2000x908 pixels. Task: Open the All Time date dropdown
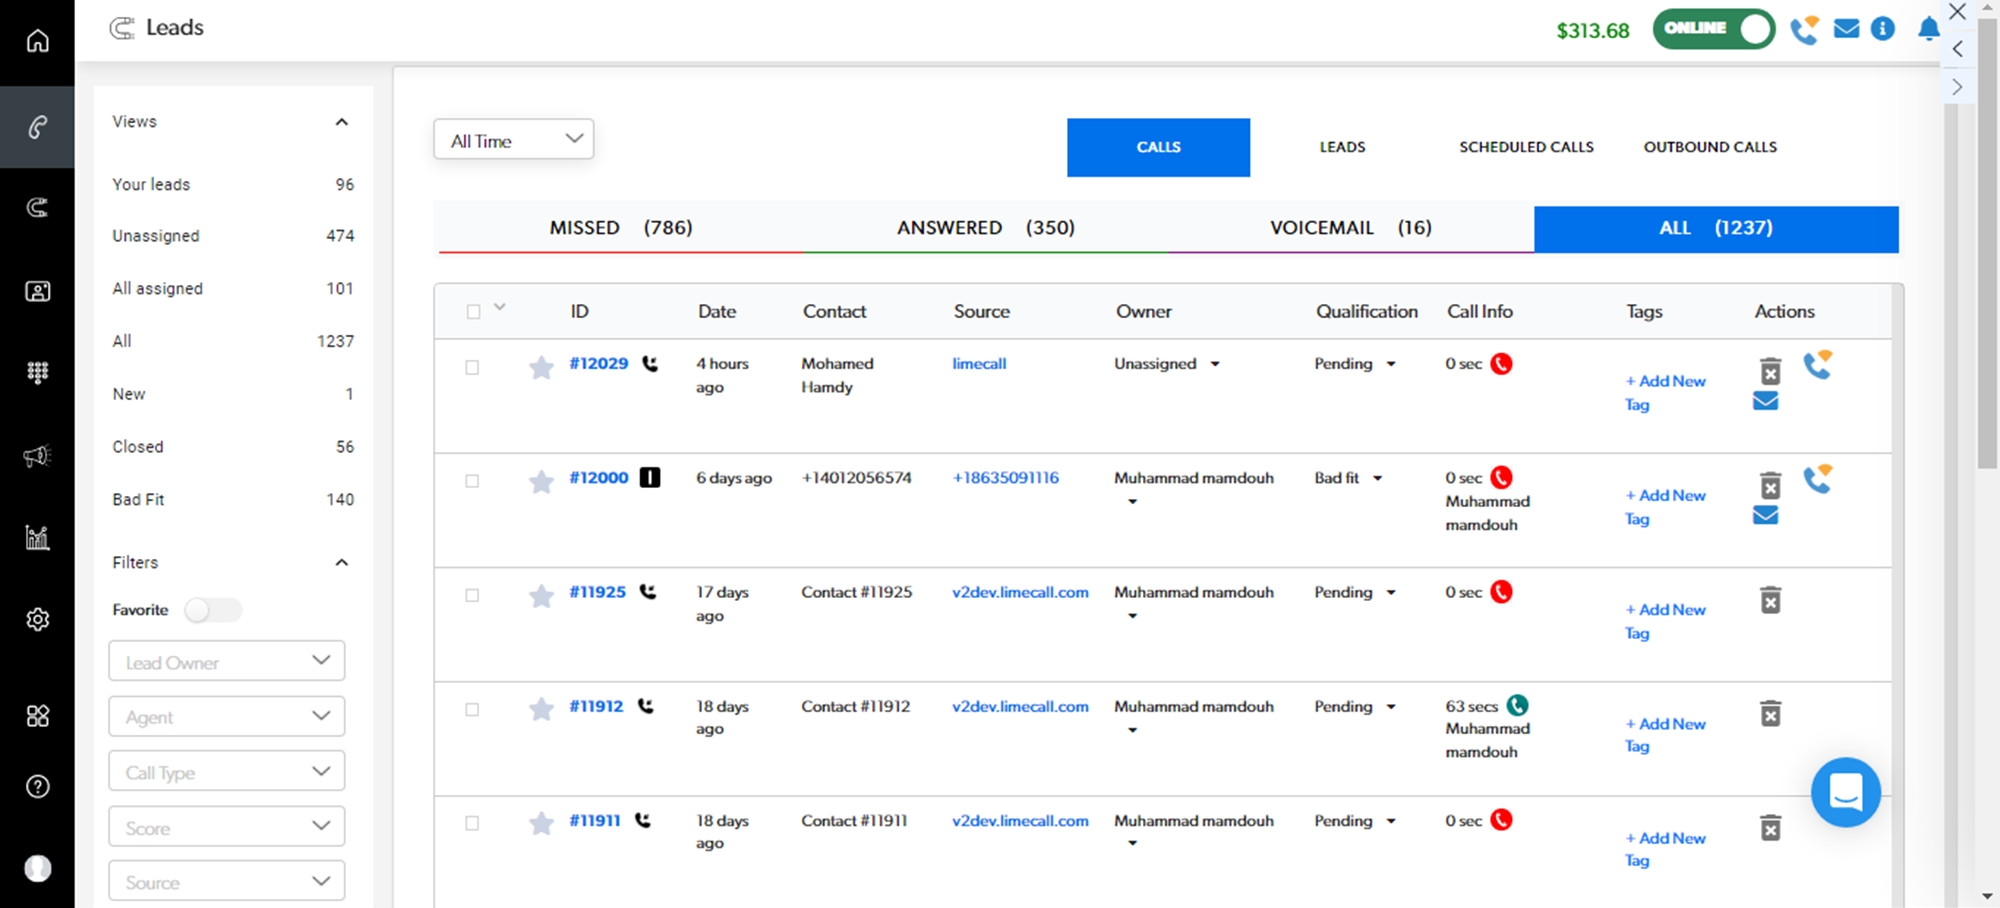click(x=513, y=140)
